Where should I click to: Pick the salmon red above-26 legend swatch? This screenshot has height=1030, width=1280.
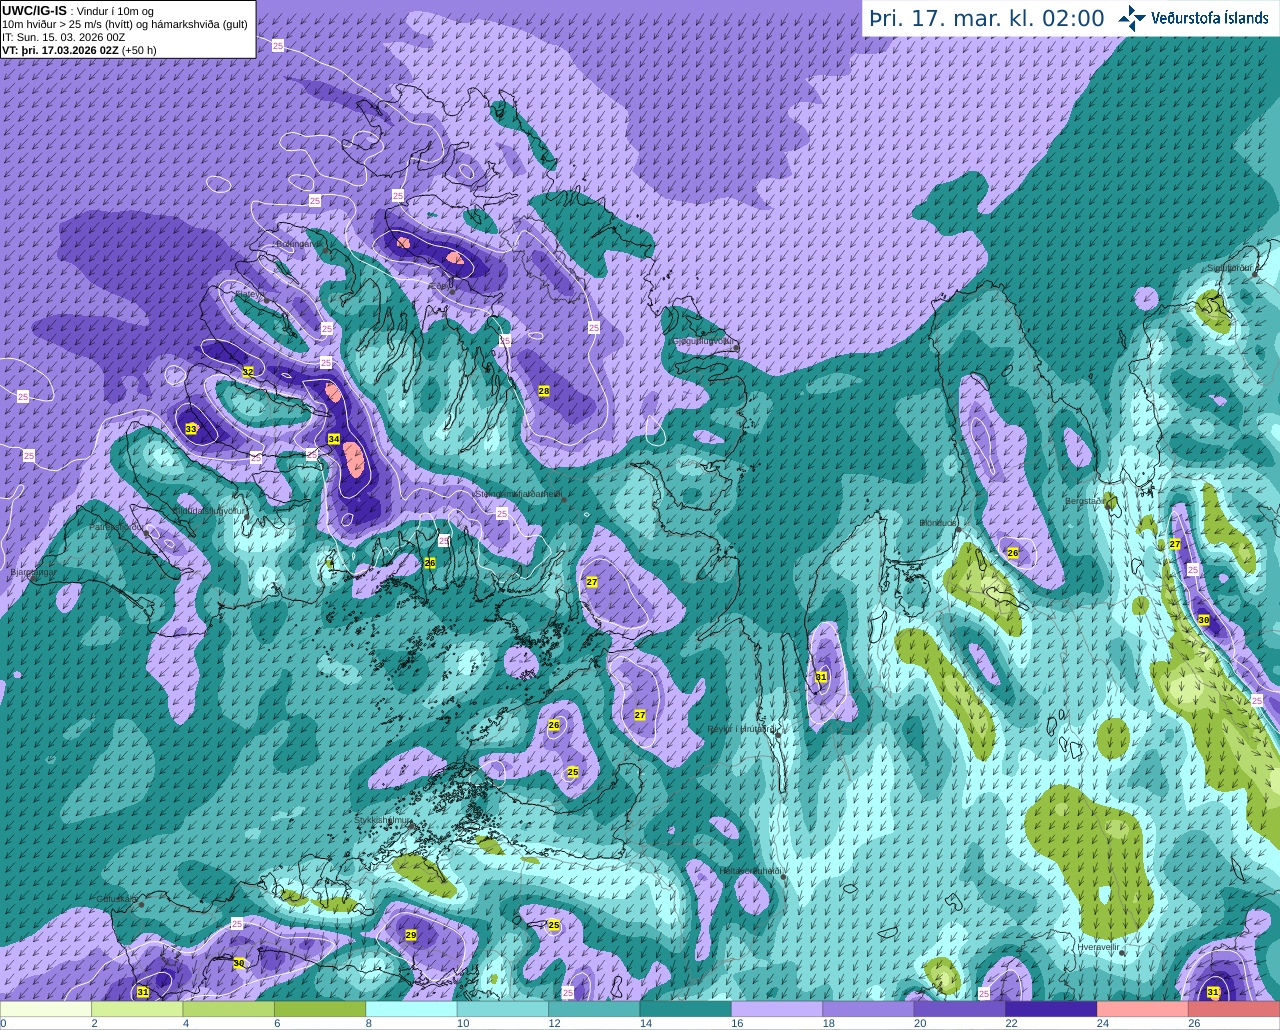click(x=1234, y=1009)
